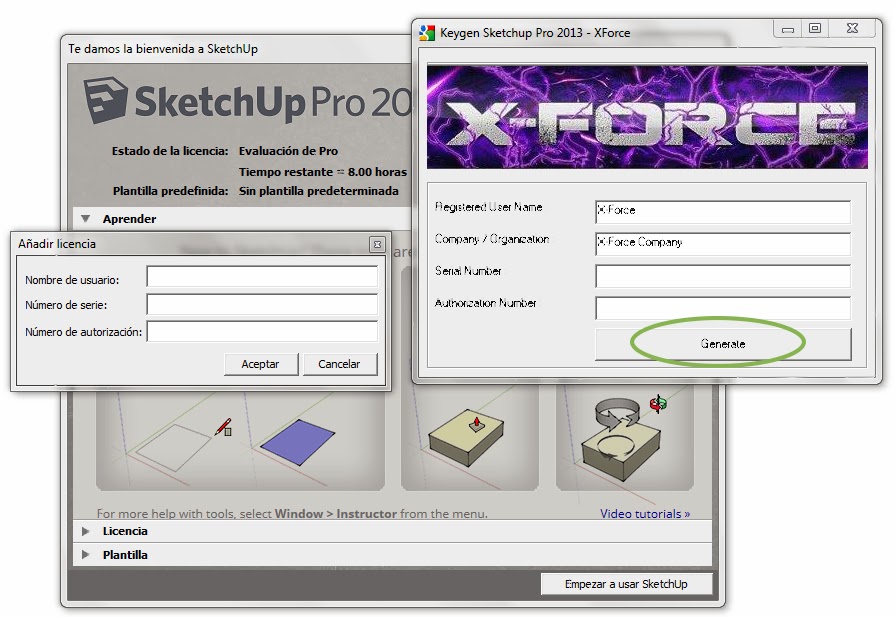Image resolution: width=895 pixels, height=617 pixels.
Task: Click the Keygen window title bar icon
Action: [427, 33]
